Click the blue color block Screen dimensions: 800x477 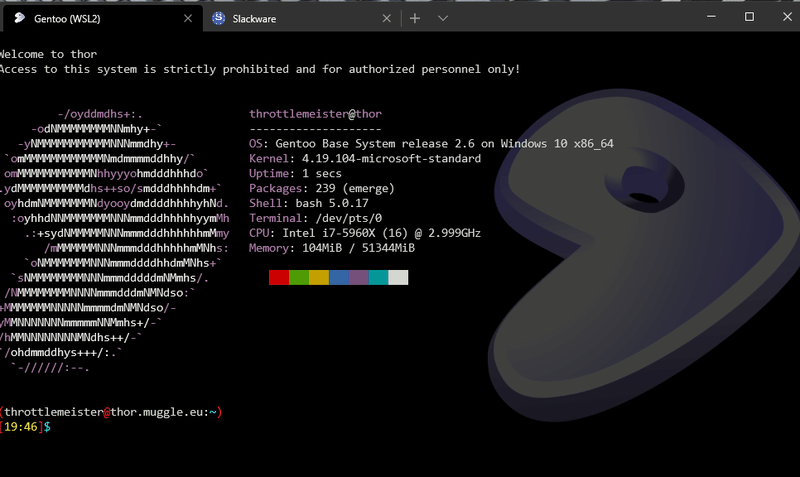pos(339,278)
